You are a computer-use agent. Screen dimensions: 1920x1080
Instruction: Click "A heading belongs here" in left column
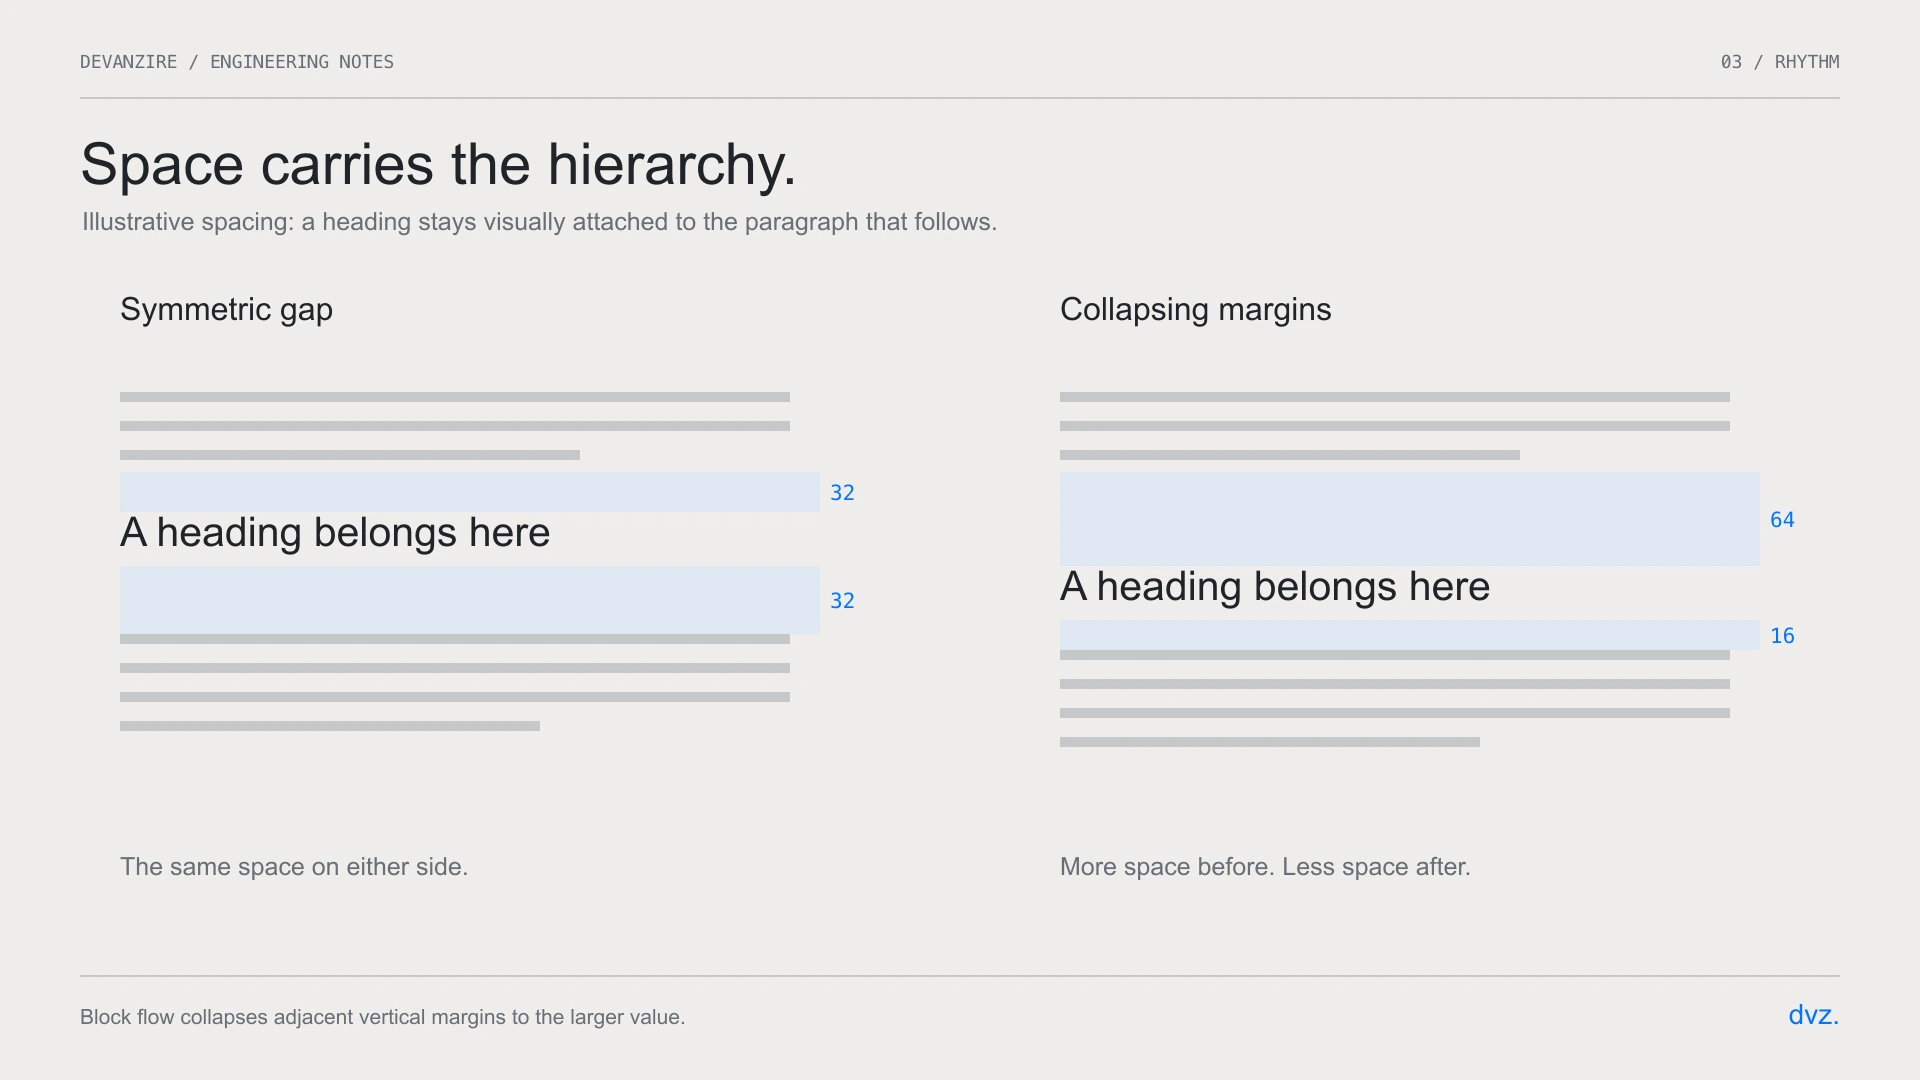pyautogui.click(x=335, y=533)
